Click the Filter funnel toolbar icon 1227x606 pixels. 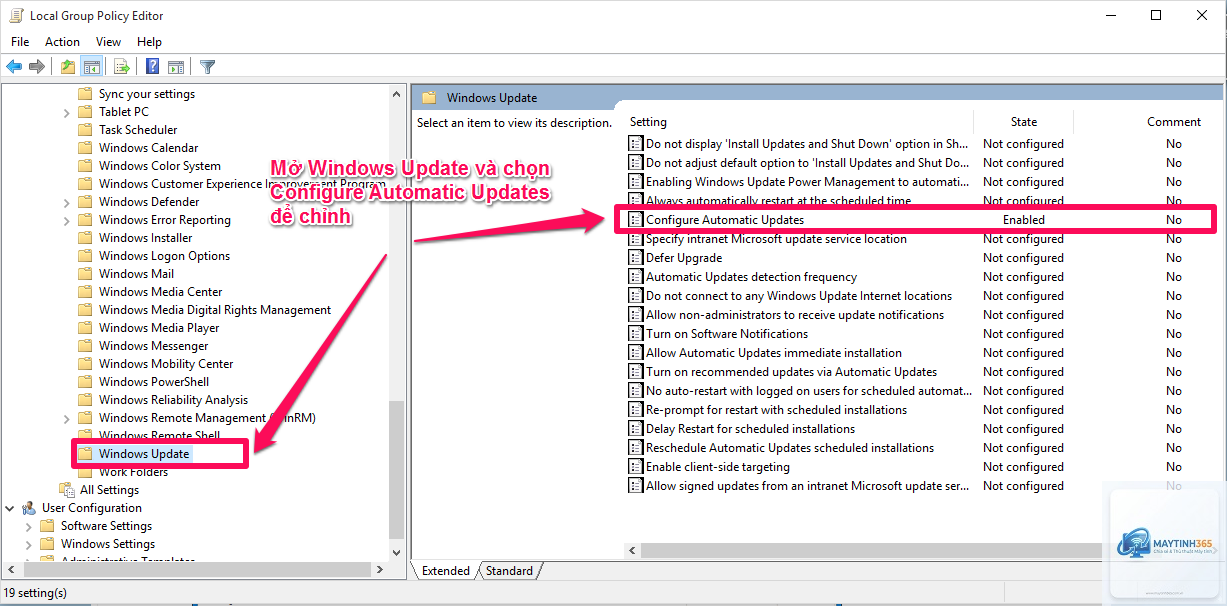coord(207,67)
